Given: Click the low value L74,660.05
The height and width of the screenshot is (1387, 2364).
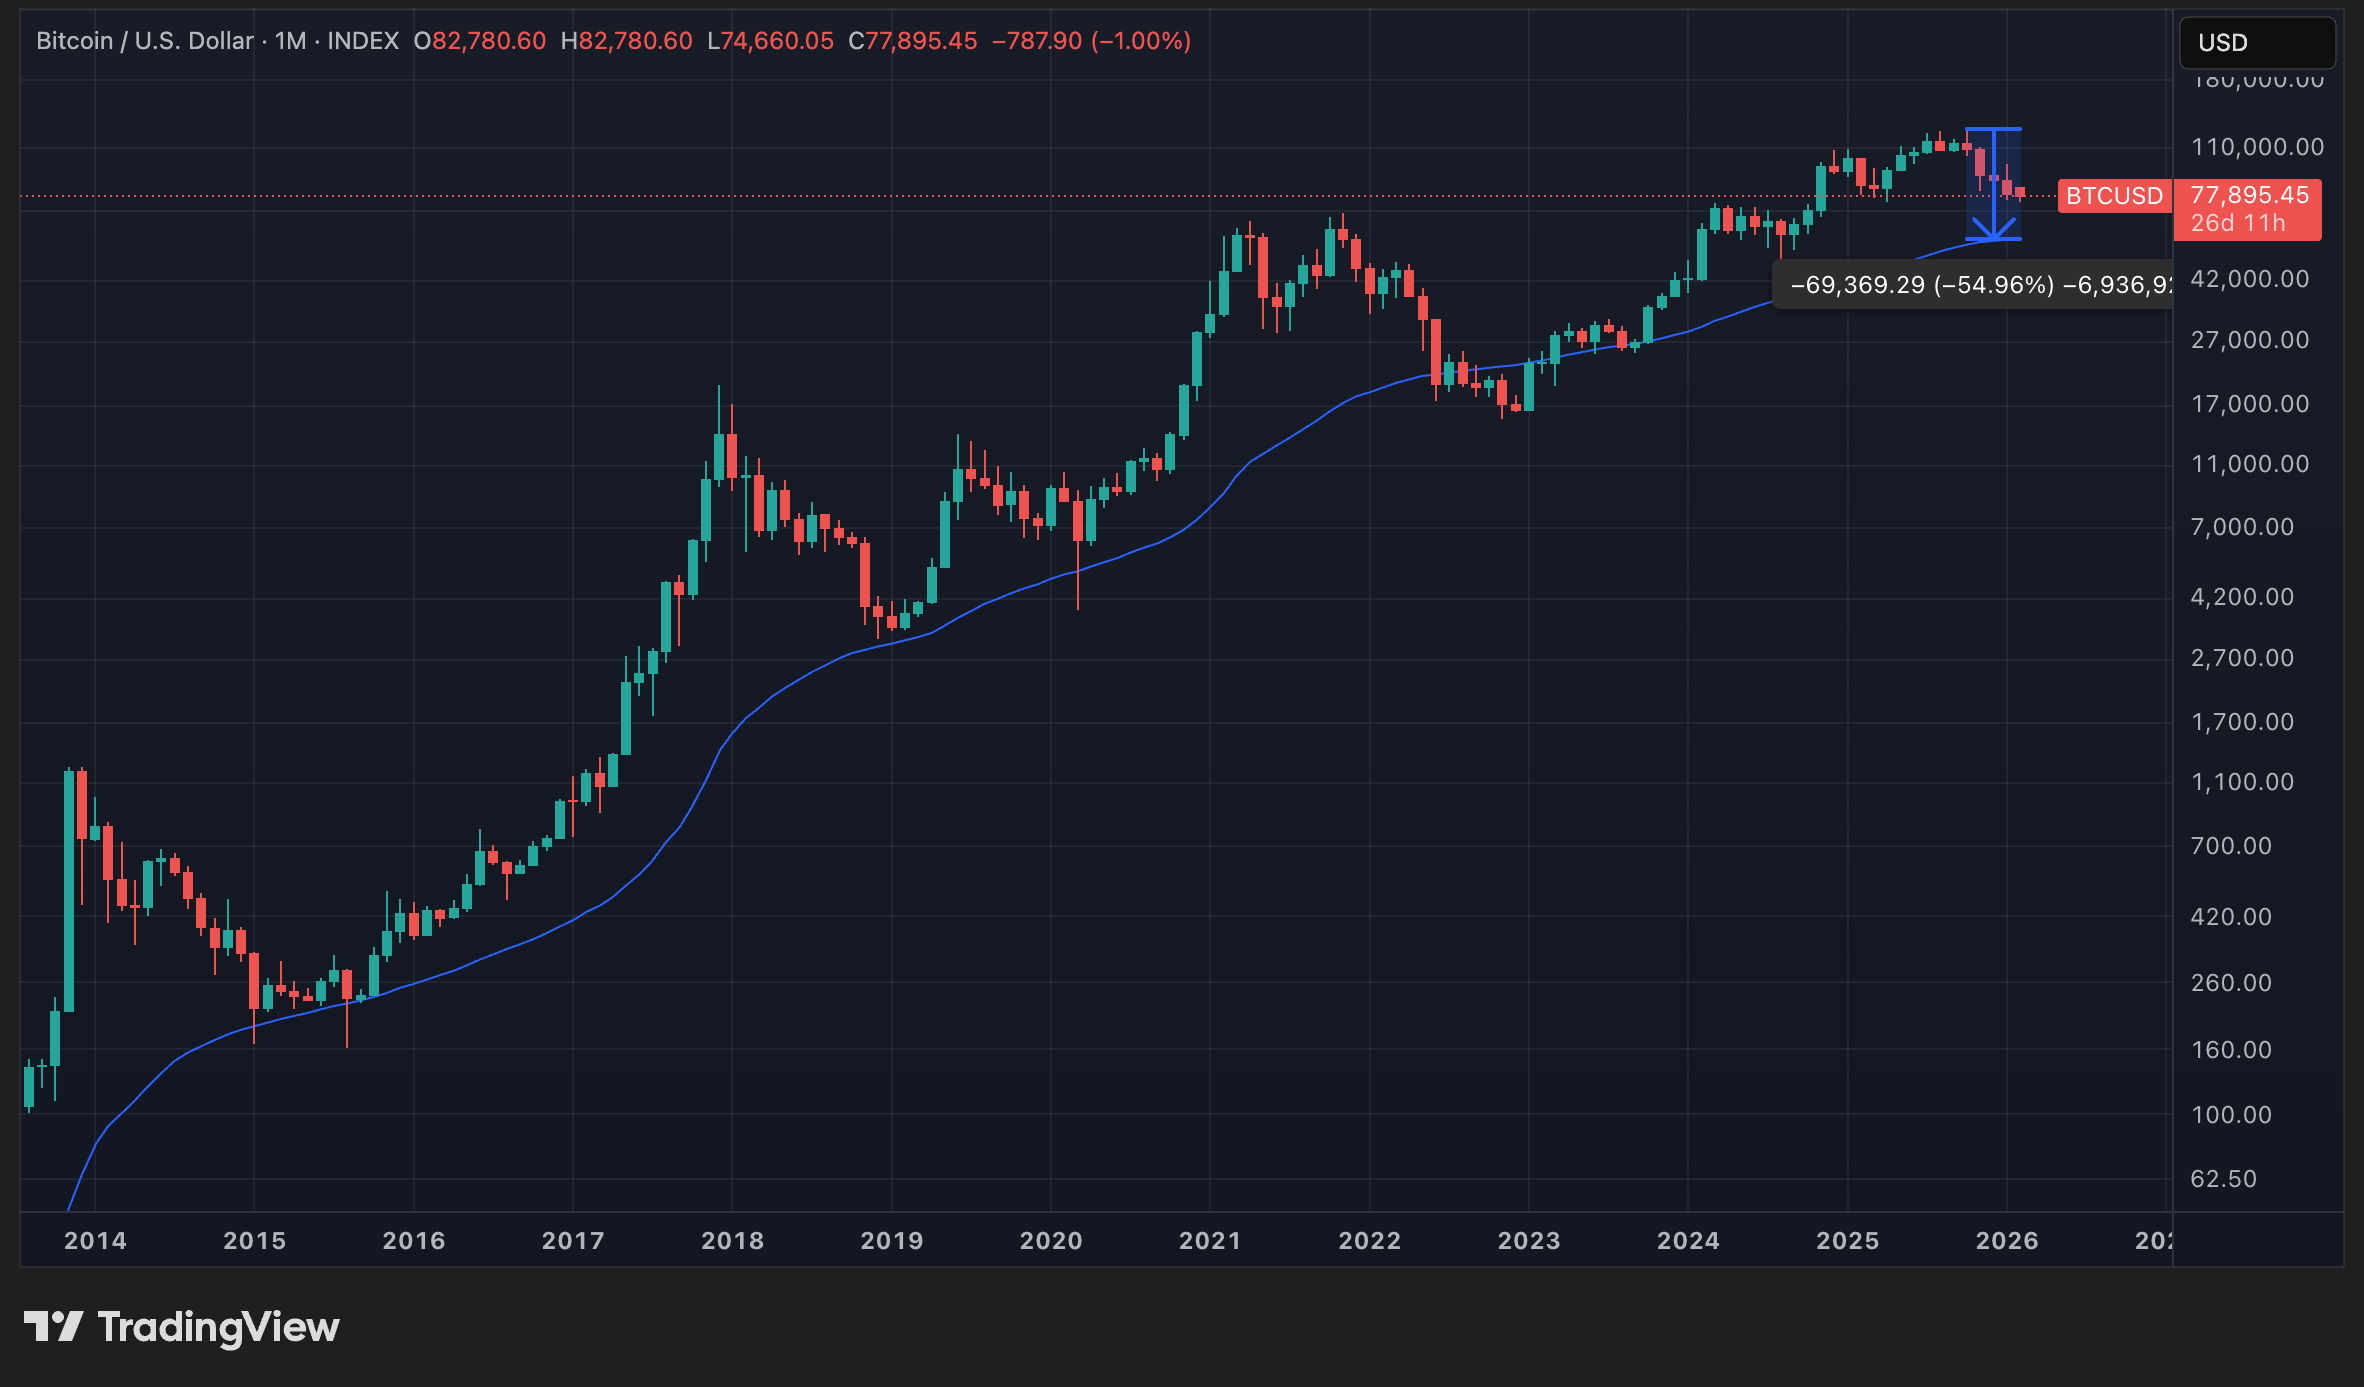Looking at the screenshot, I should (770, 41).
